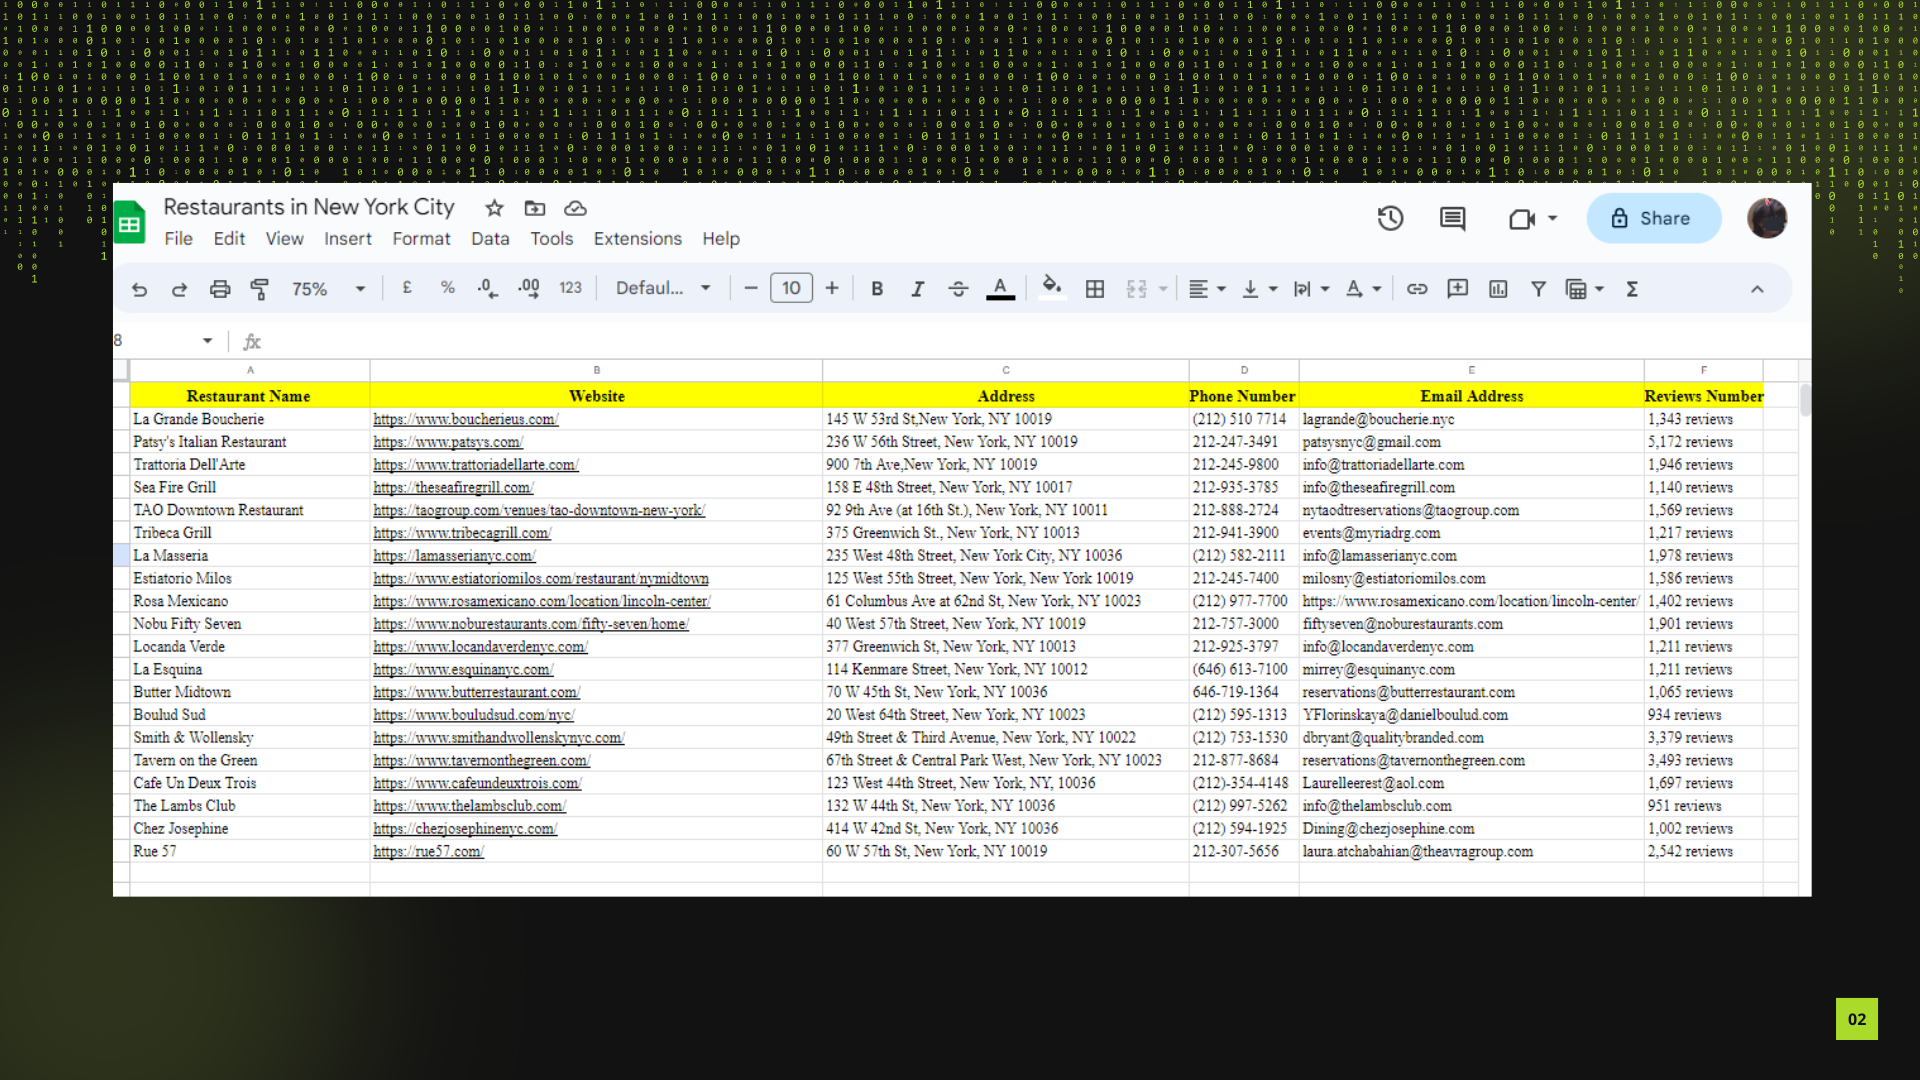Open the Tools menu
Screen dimensions: 1920x1080
pos(551,239)
